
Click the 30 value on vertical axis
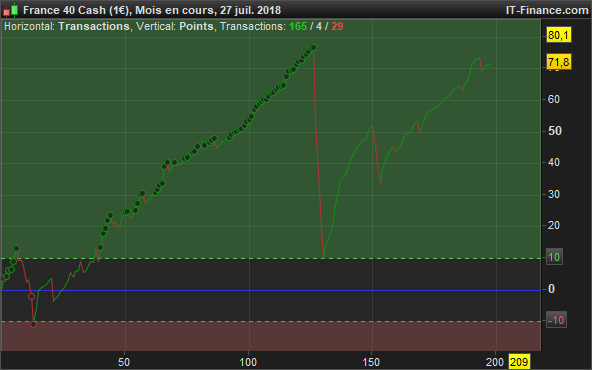553,194
